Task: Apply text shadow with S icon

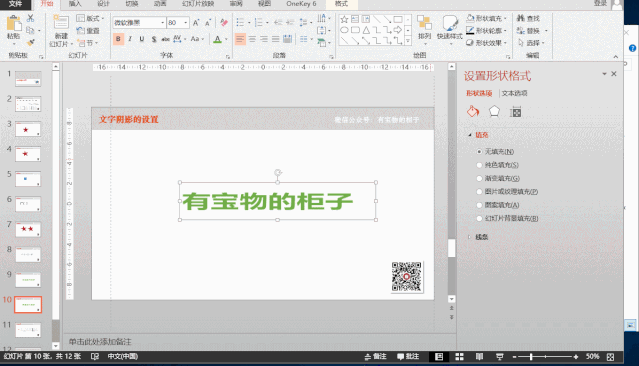Action: tap(154, 39)
